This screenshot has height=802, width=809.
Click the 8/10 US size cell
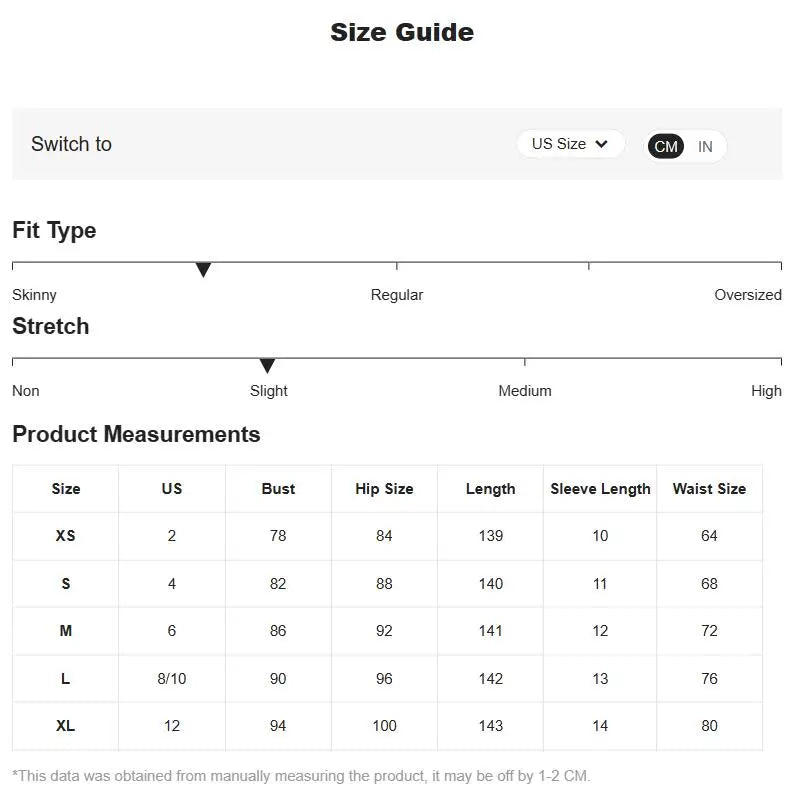tap(172, 679)
